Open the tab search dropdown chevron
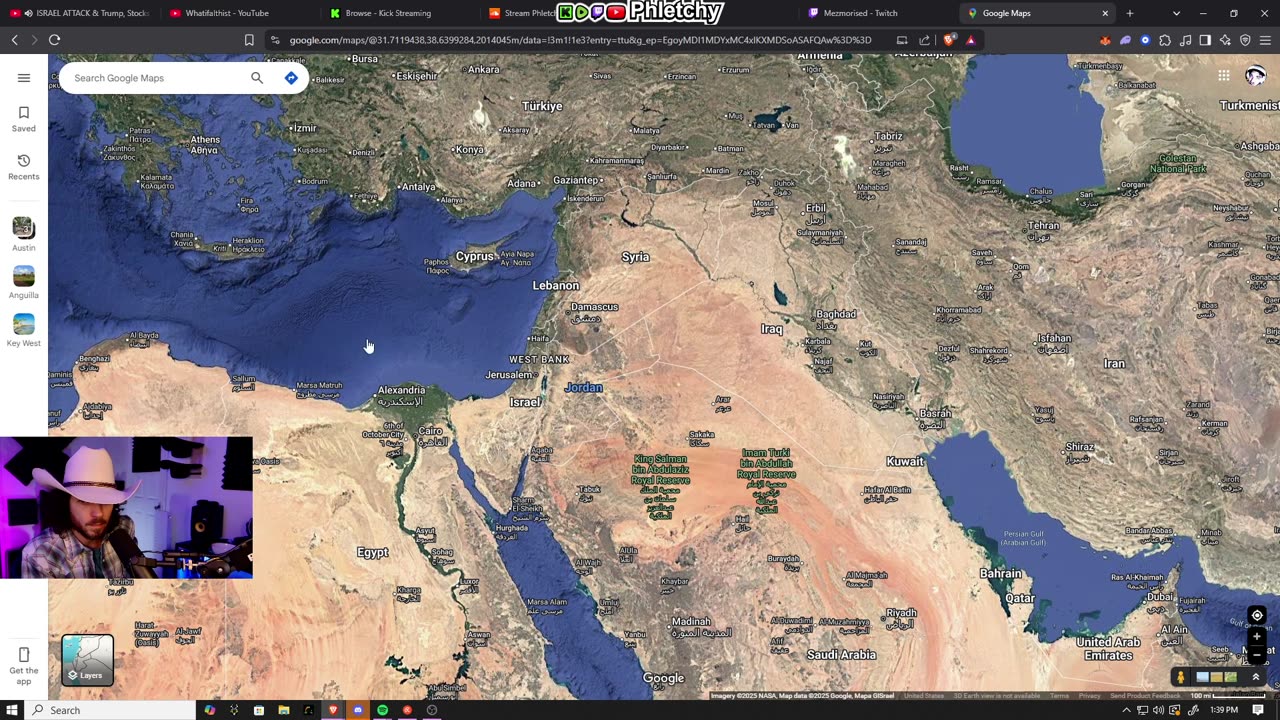 point(1176,13)
